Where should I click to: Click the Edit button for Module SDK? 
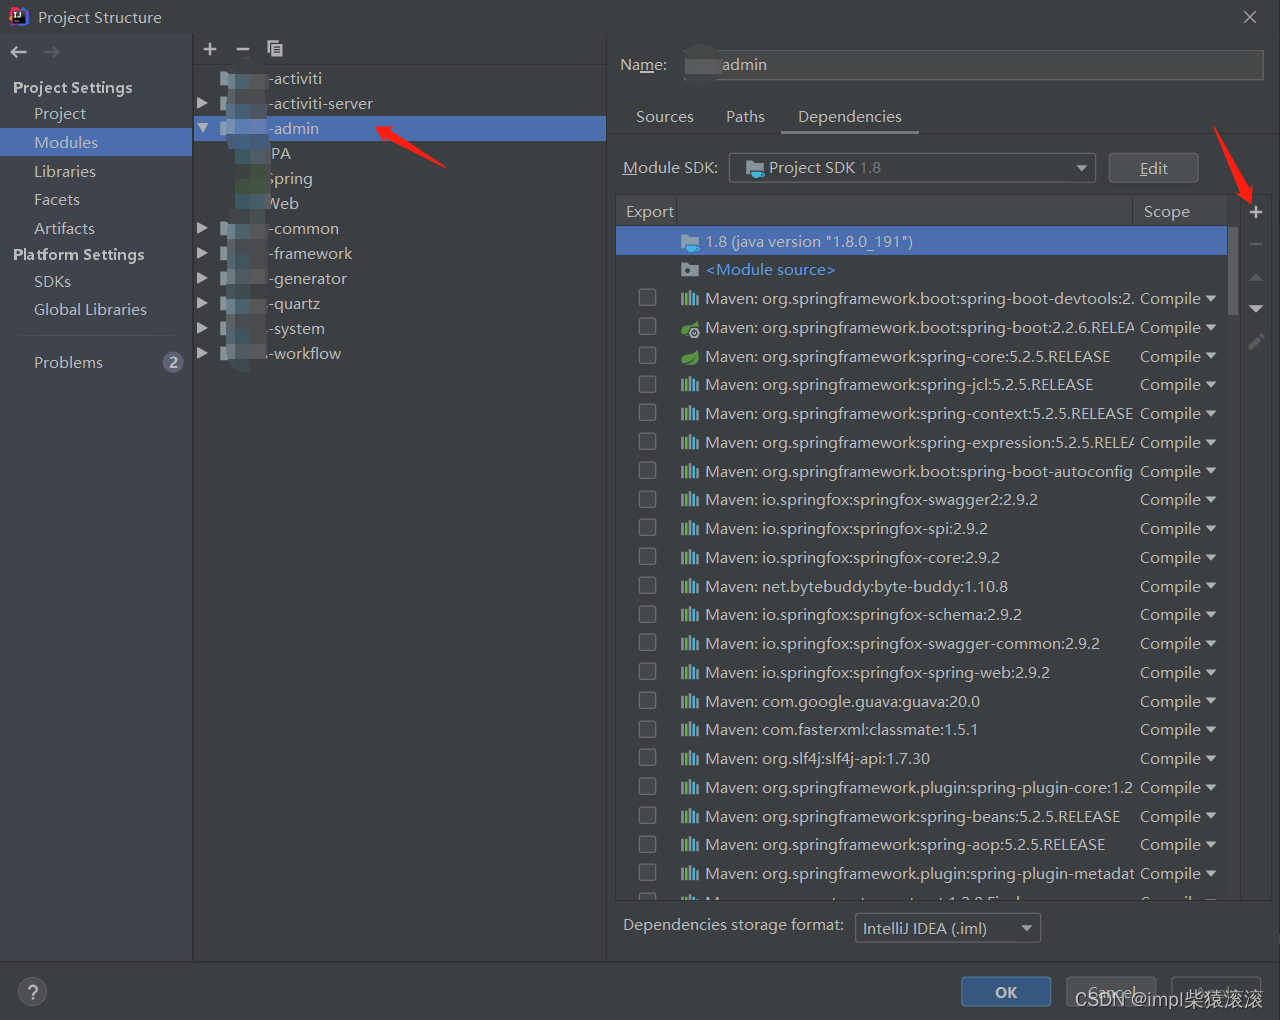pyautogui.click(x=1153, y=168)
